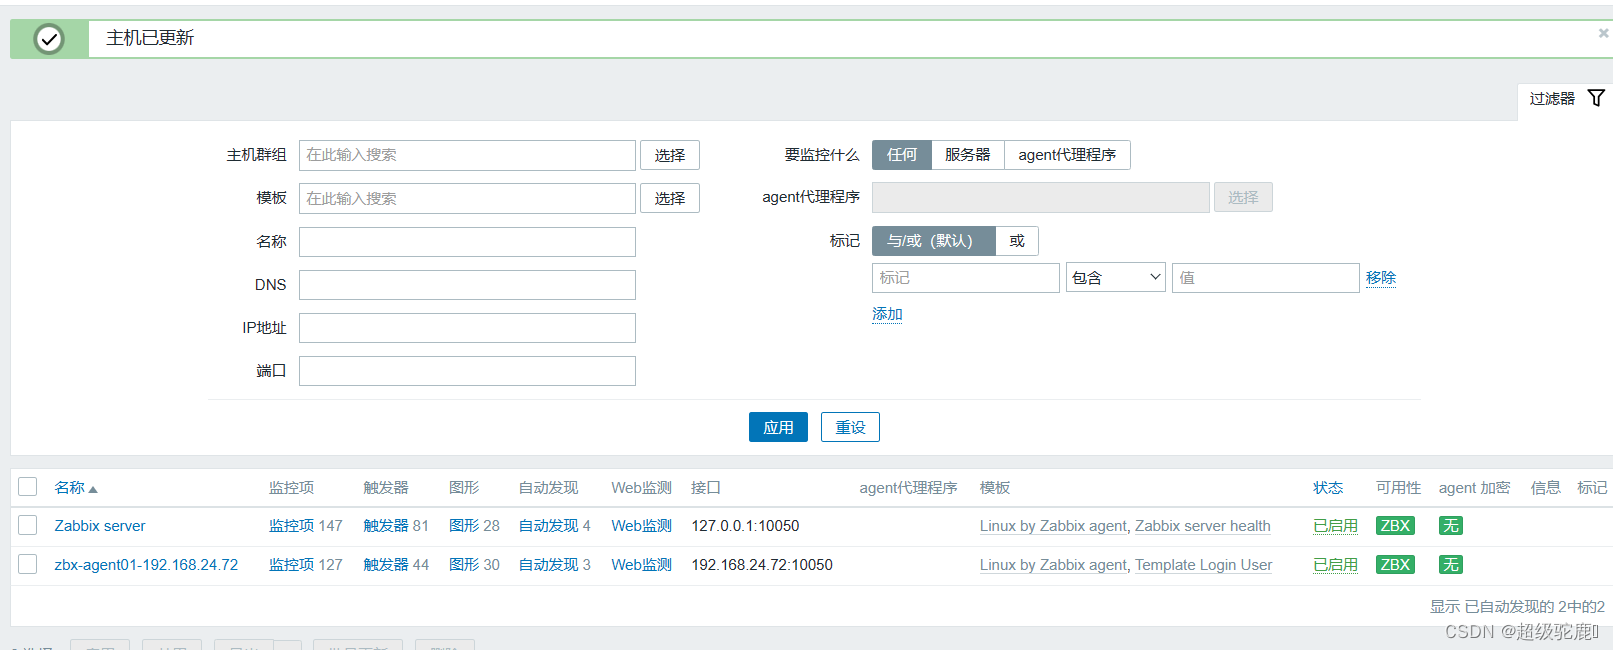Focus the 端口 filter input
Image resolution: width=1613 pixels, height=650 pixels.
tap(467, 371)
